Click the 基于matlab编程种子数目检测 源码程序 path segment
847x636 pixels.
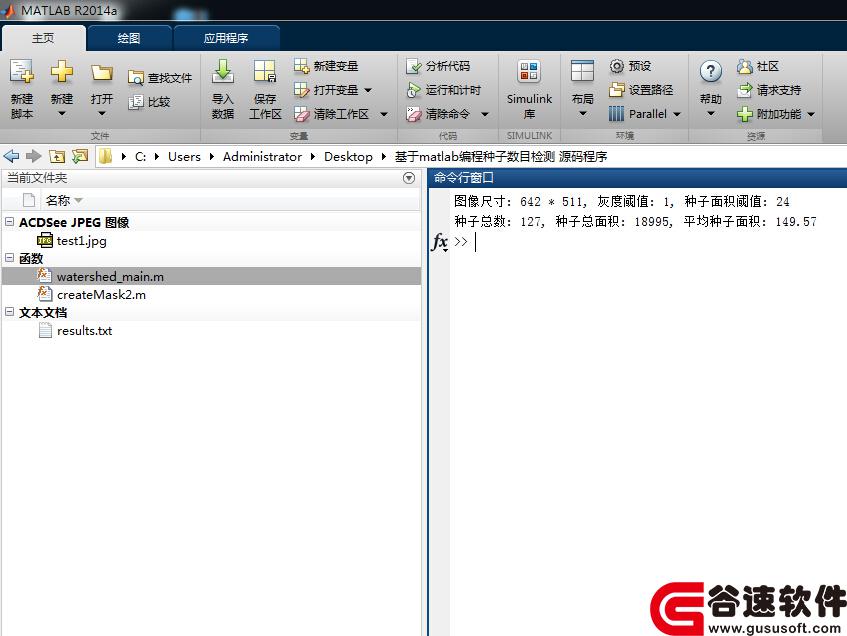coord(501,157)
